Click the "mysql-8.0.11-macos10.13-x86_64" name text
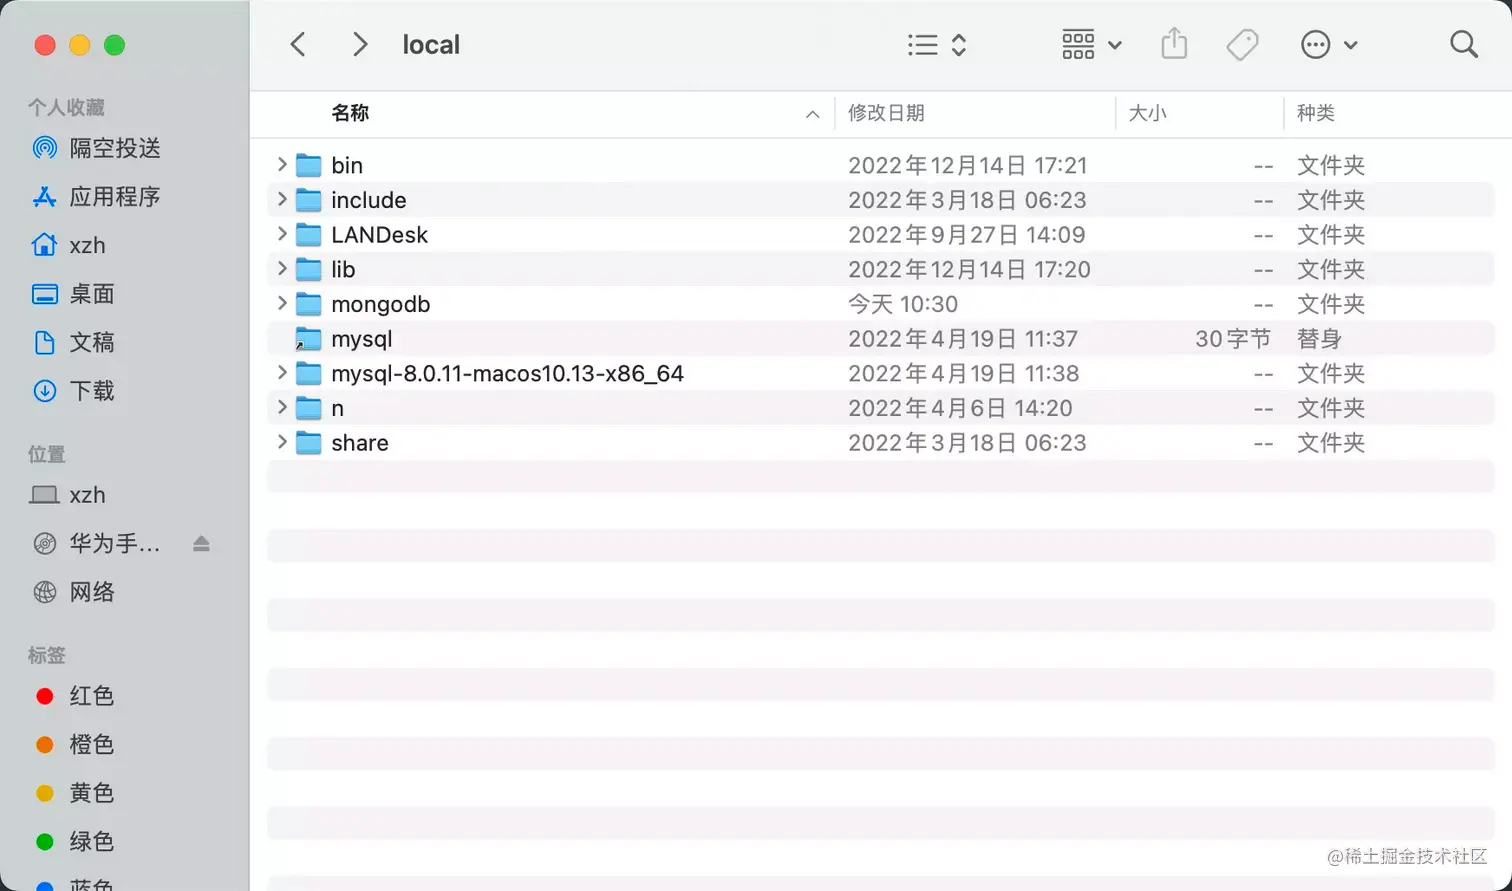 click(508, 373)
